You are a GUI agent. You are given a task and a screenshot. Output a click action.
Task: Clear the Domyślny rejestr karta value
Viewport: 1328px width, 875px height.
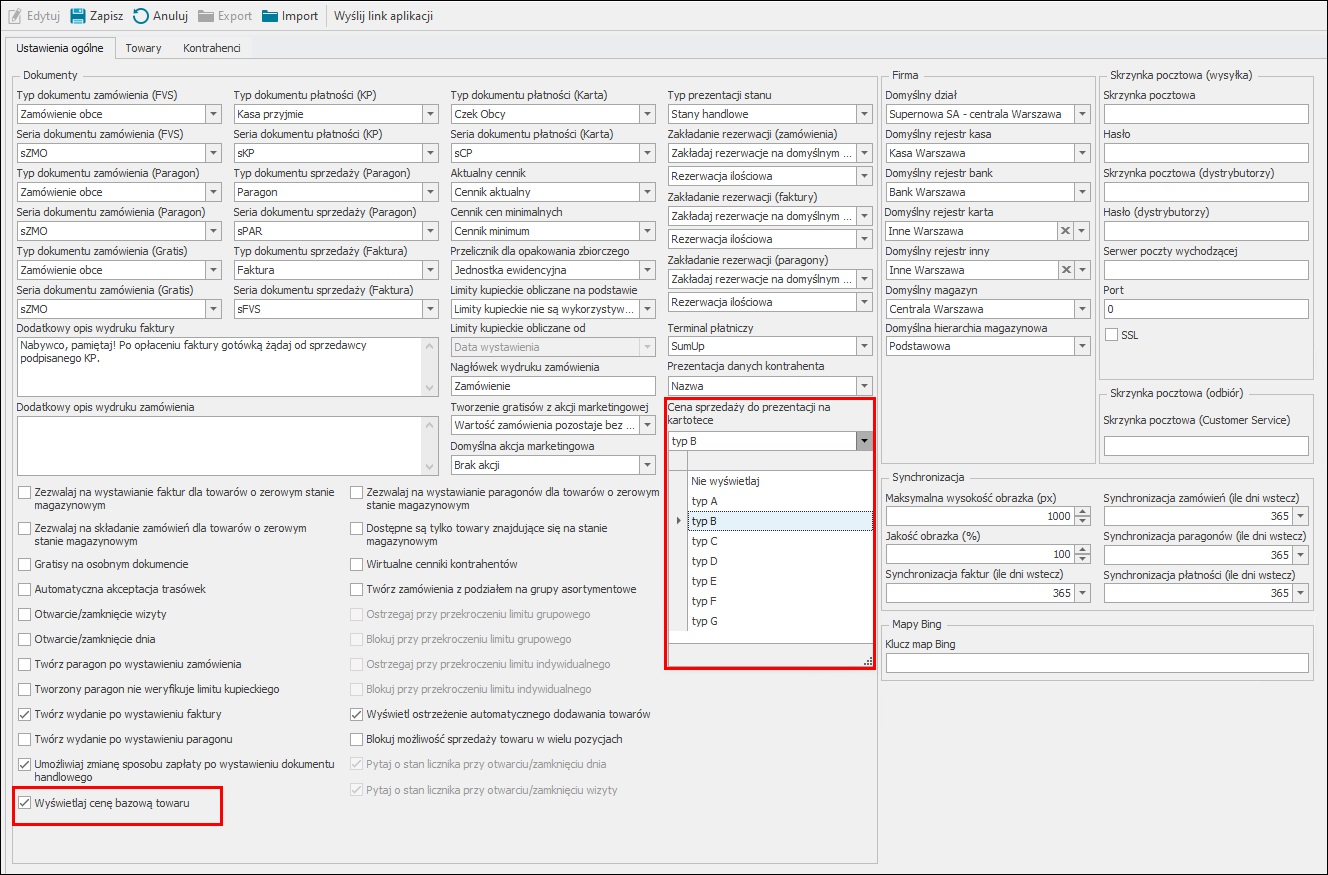point(1066,231)
